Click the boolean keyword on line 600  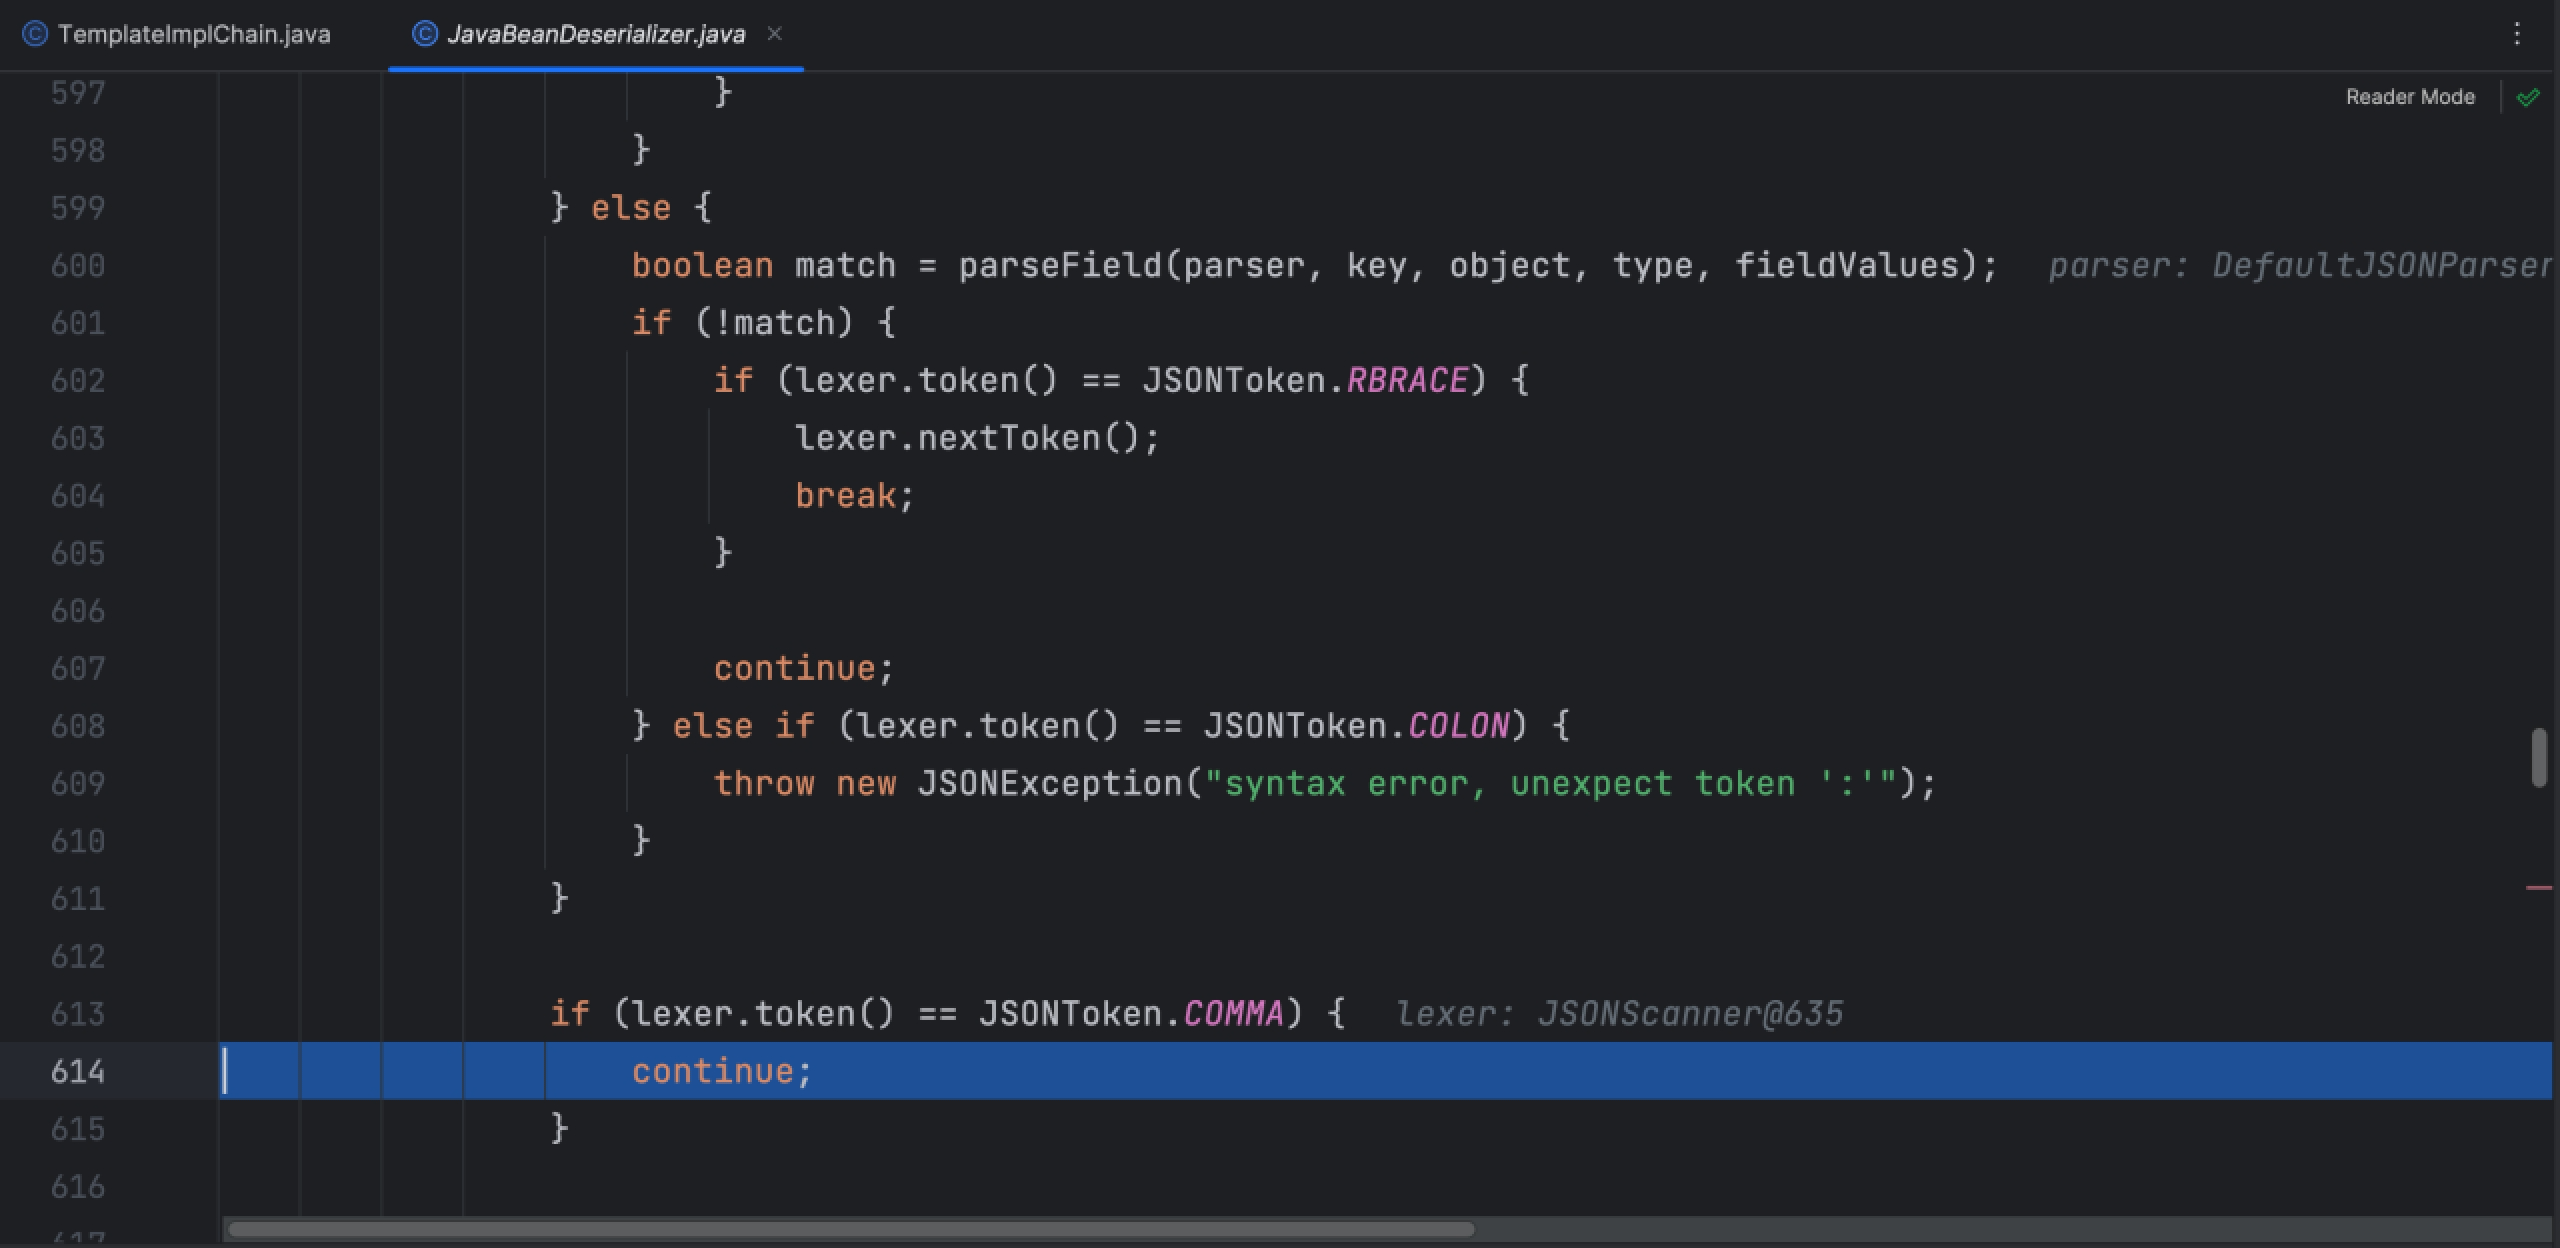702,266
